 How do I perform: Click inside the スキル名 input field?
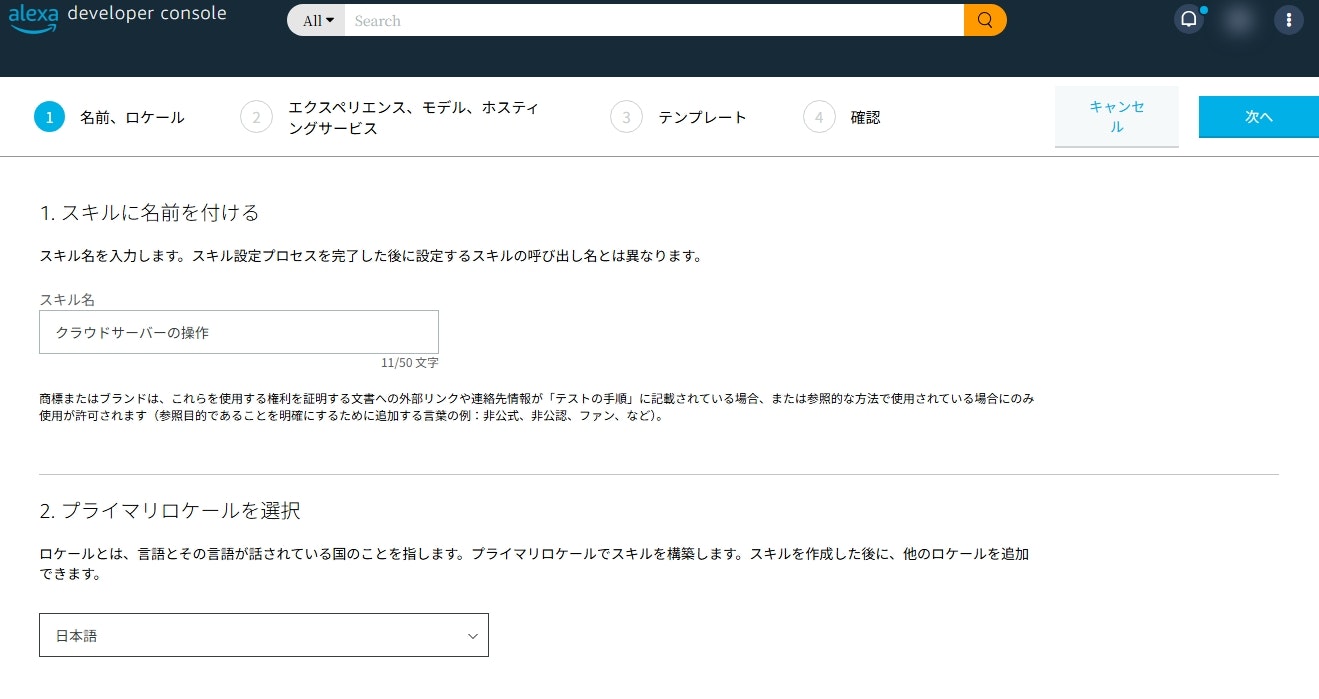click(238, 331)
